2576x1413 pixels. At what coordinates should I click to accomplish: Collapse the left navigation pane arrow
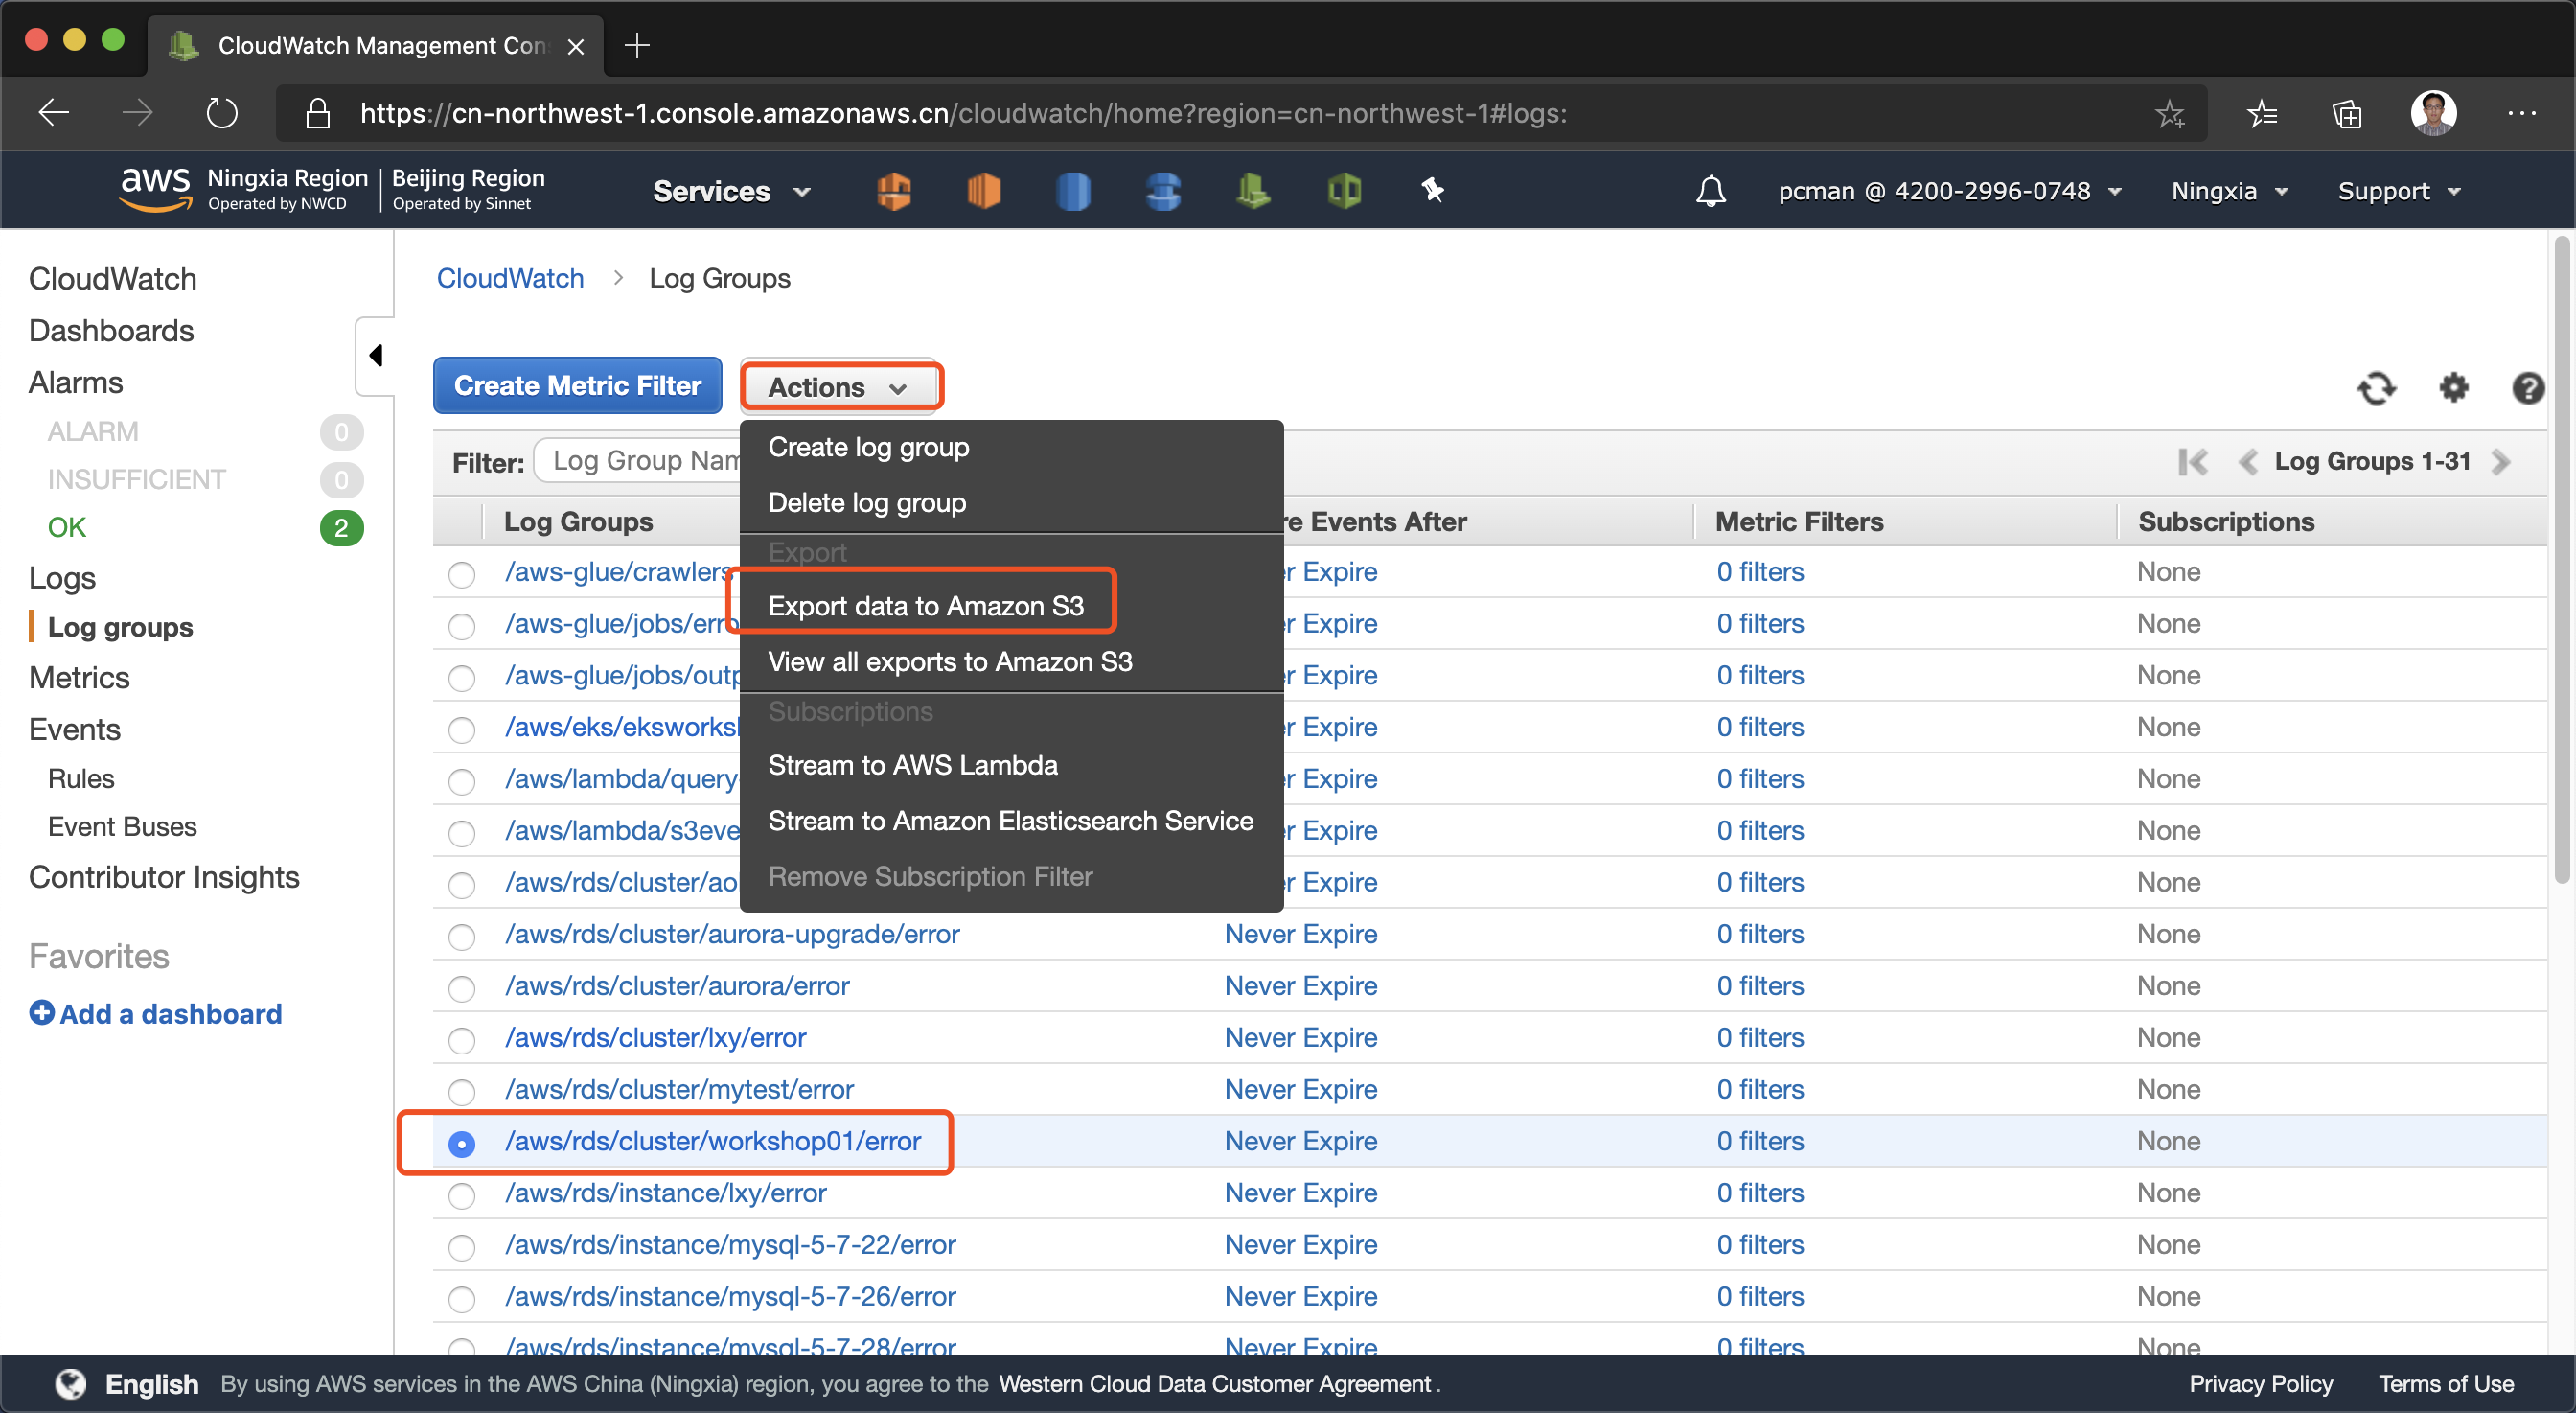(376, 355)
